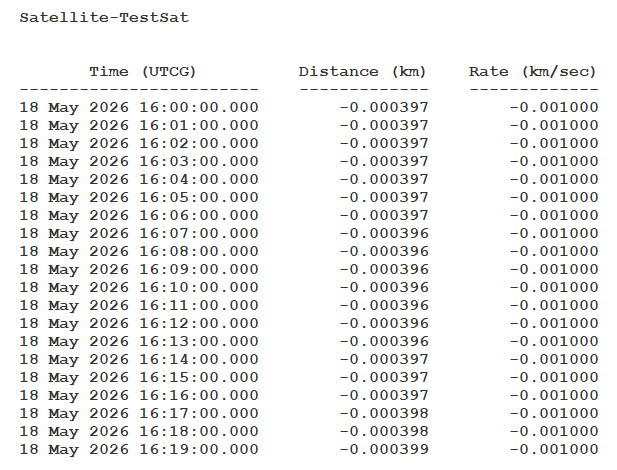This screenshot has height=470, width=617.
Task: Click the rate value at 16:18:00.000
Action: point(554,431)
